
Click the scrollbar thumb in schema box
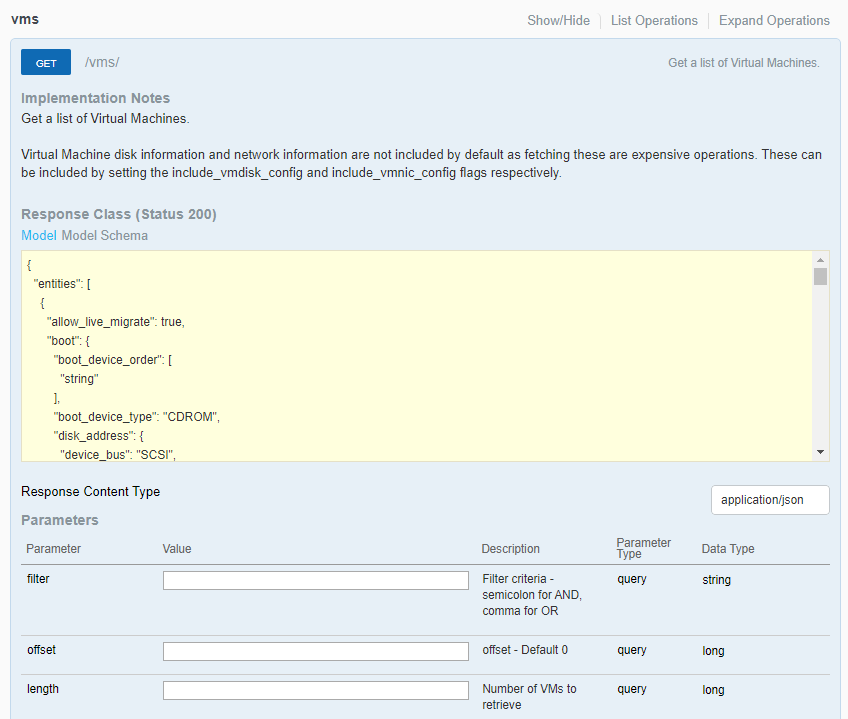821,277
